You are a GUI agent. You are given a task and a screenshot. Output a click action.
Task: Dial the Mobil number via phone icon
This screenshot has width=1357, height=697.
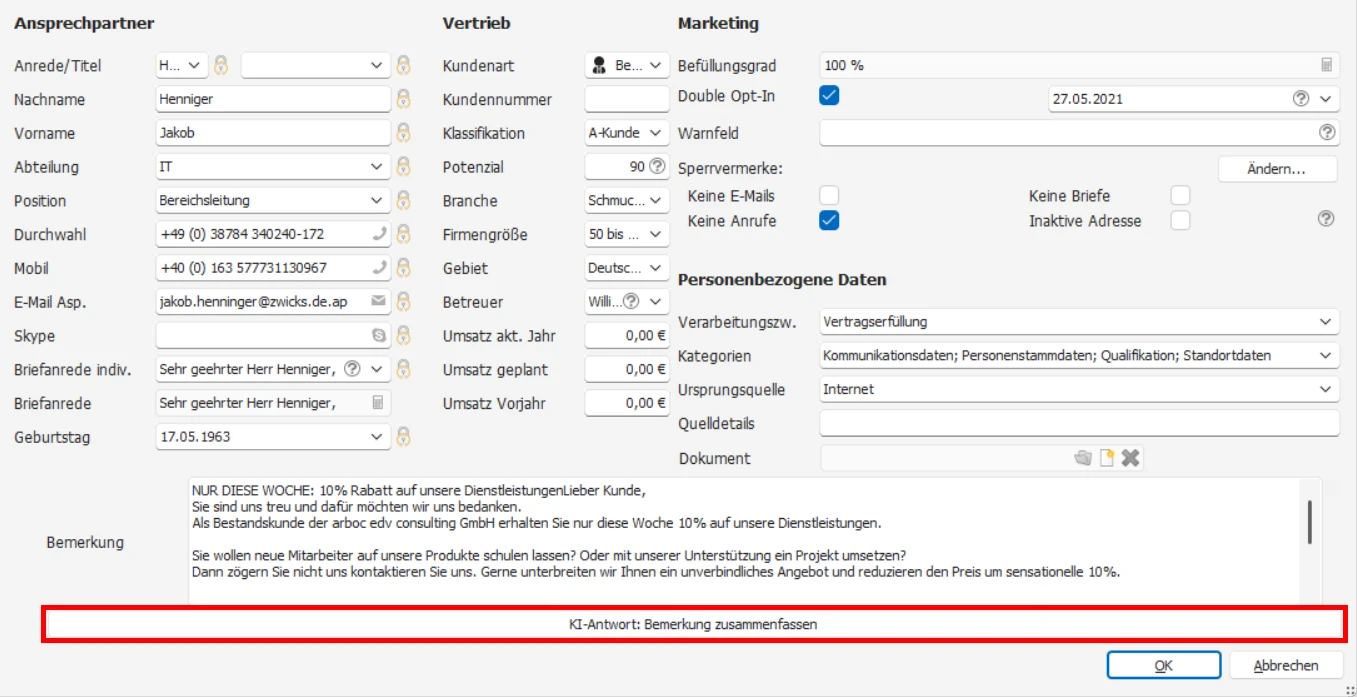tap(379, 268)
